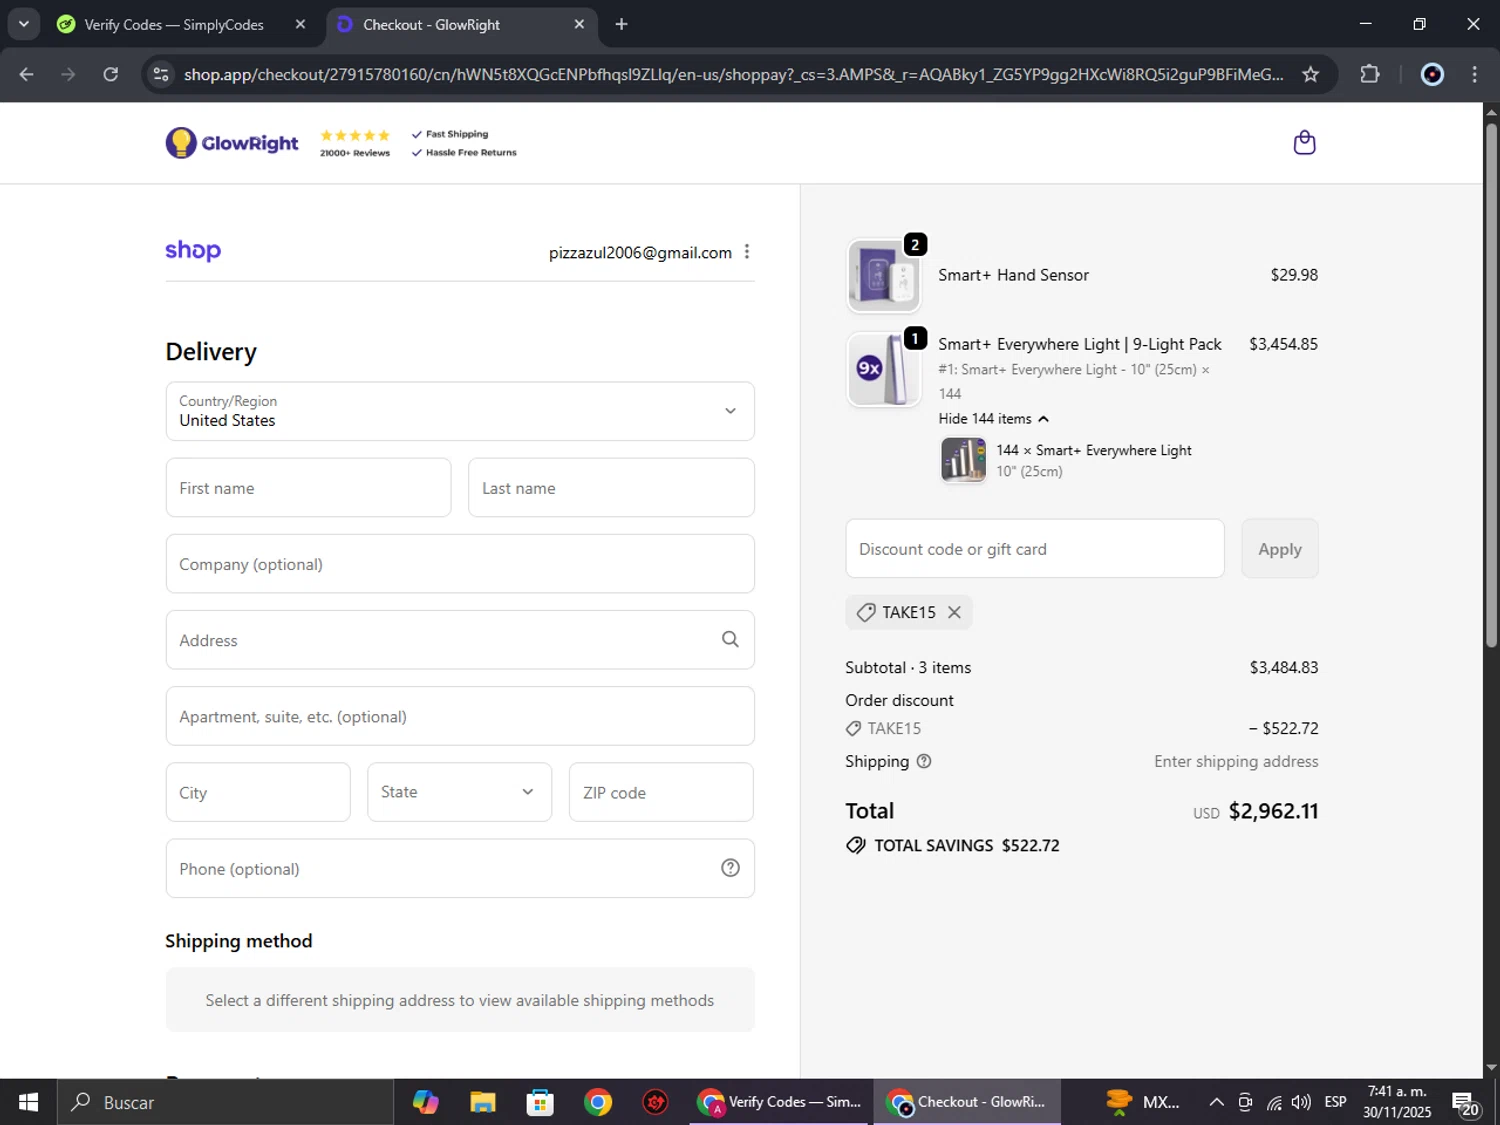The image size is (1500, 1125).
Task: Close the Checkout GlowRight tab
Action: [579, 24]
